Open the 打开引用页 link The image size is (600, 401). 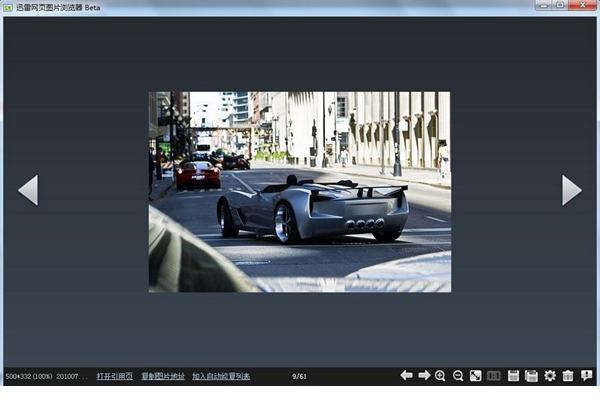pos(115,376)
